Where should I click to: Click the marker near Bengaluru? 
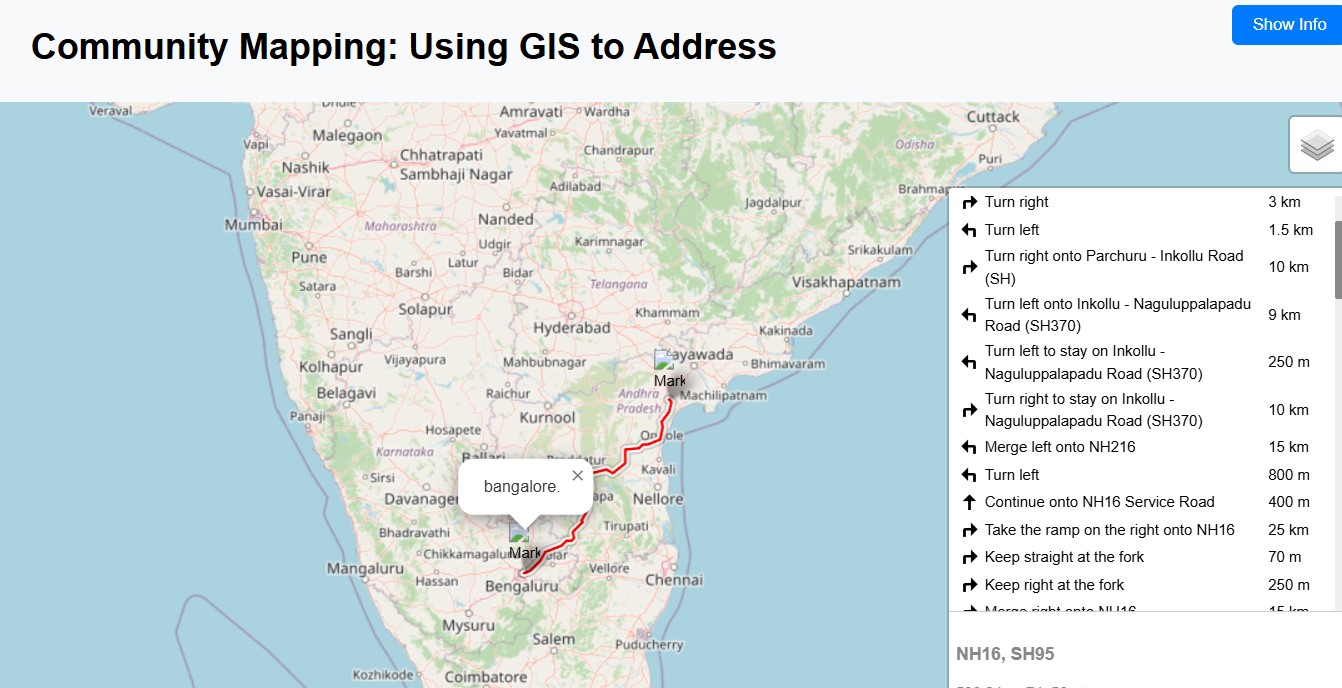coord(523,542)
